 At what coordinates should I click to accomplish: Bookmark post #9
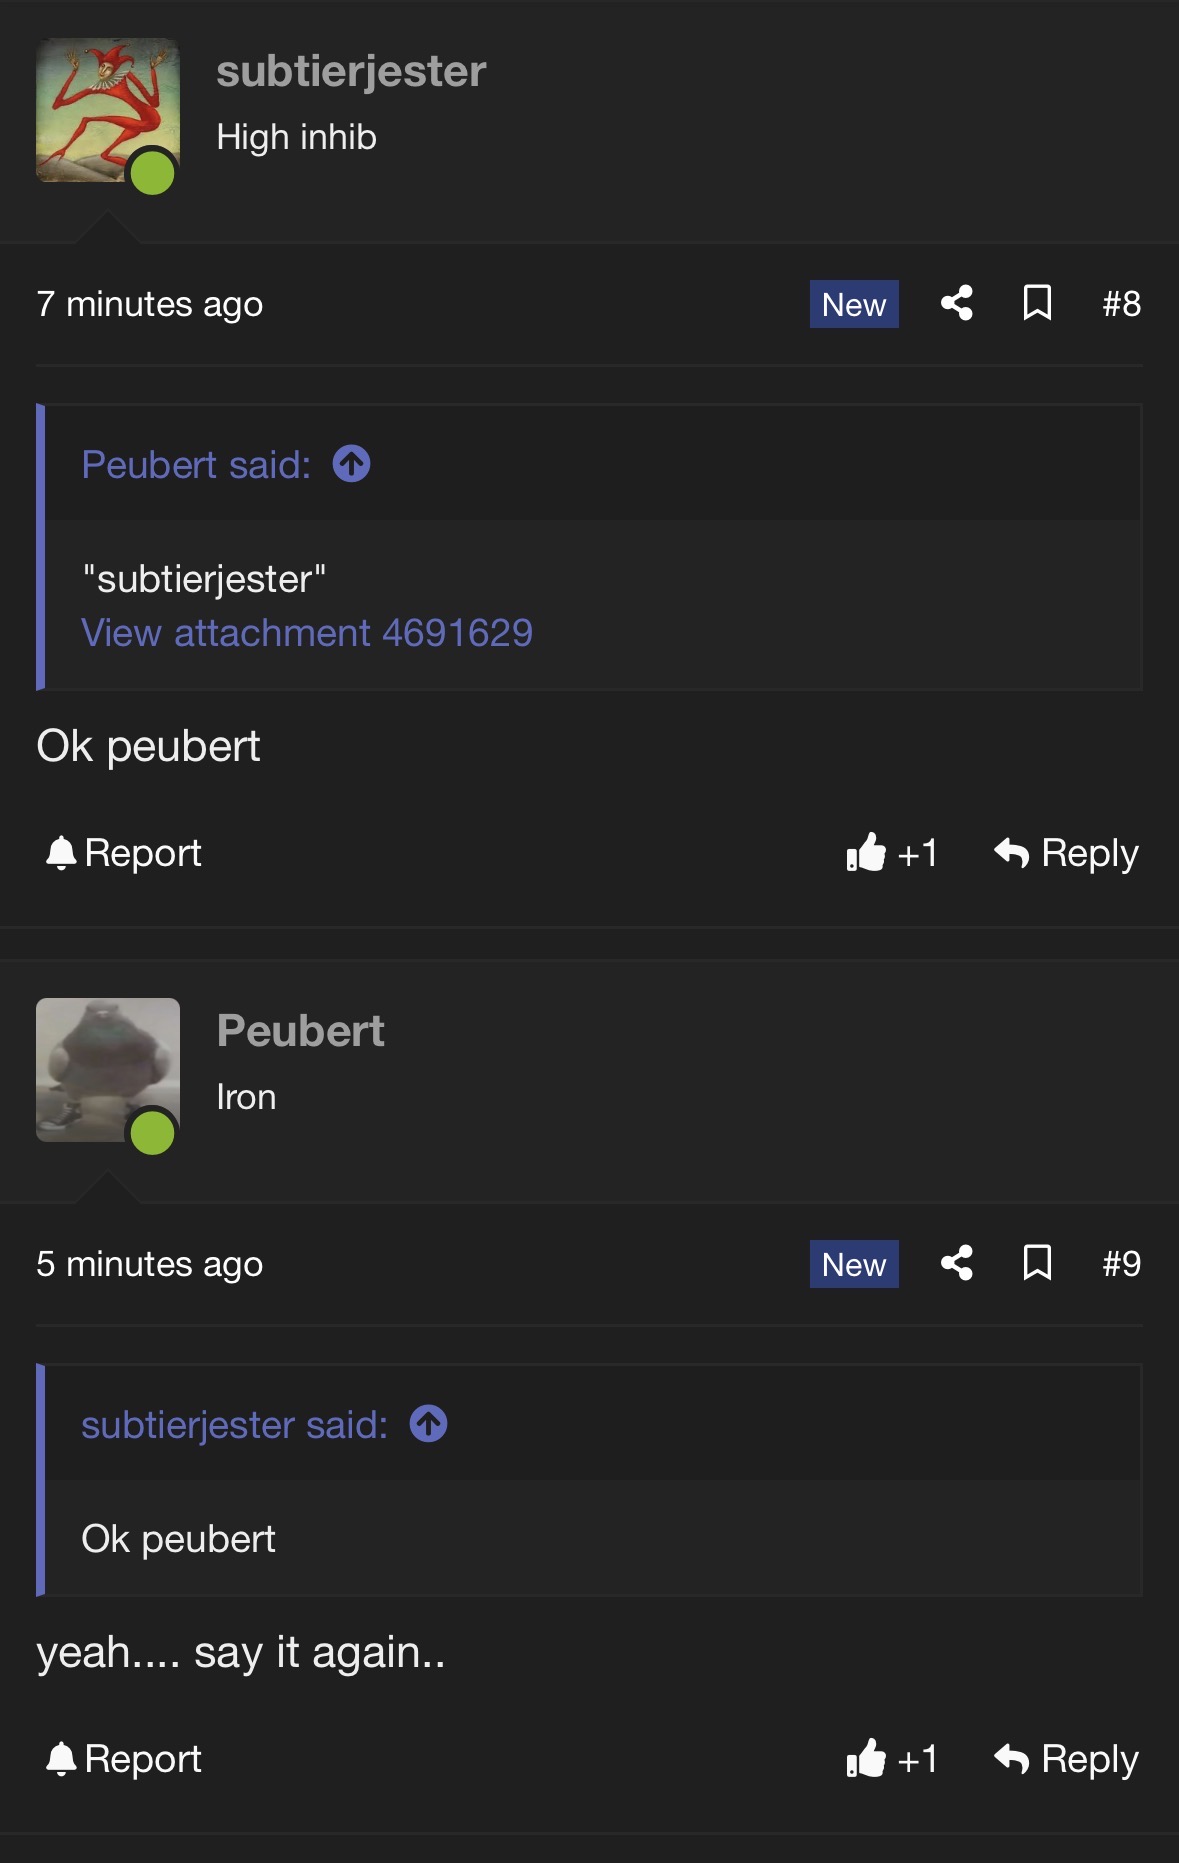(1037, 1263)
